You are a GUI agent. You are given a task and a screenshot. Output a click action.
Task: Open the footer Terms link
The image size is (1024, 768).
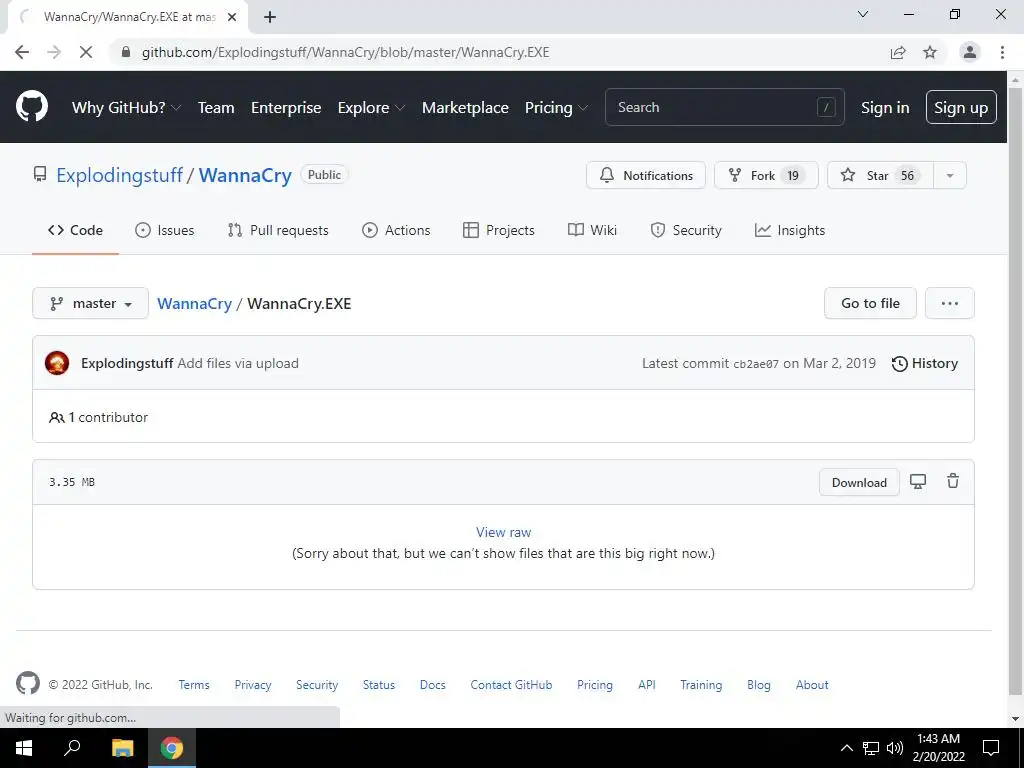(x=194, y=684)
